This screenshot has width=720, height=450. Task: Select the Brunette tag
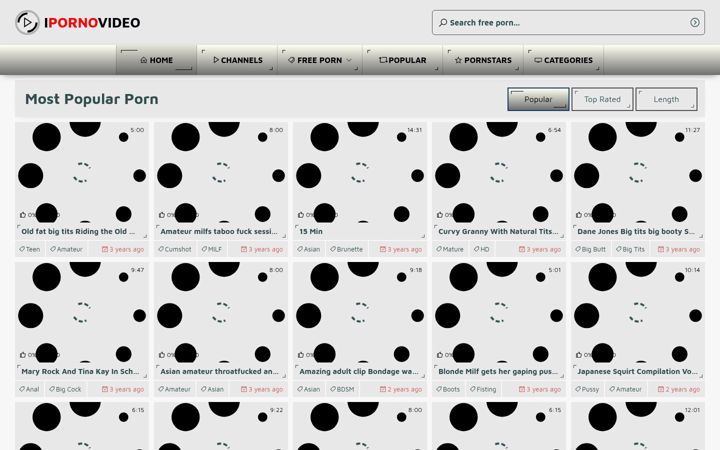tap(346, 249)
